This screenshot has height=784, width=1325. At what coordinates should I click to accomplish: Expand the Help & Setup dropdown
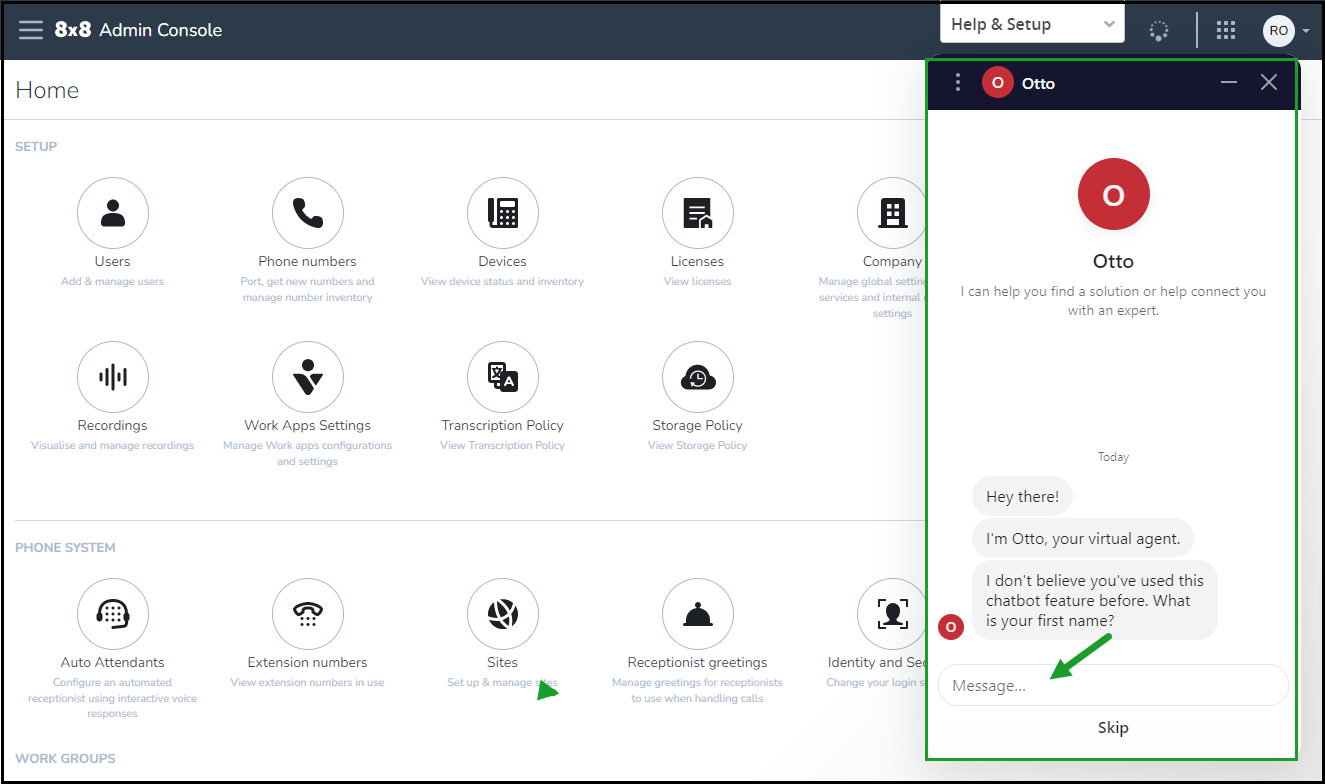1032,24
